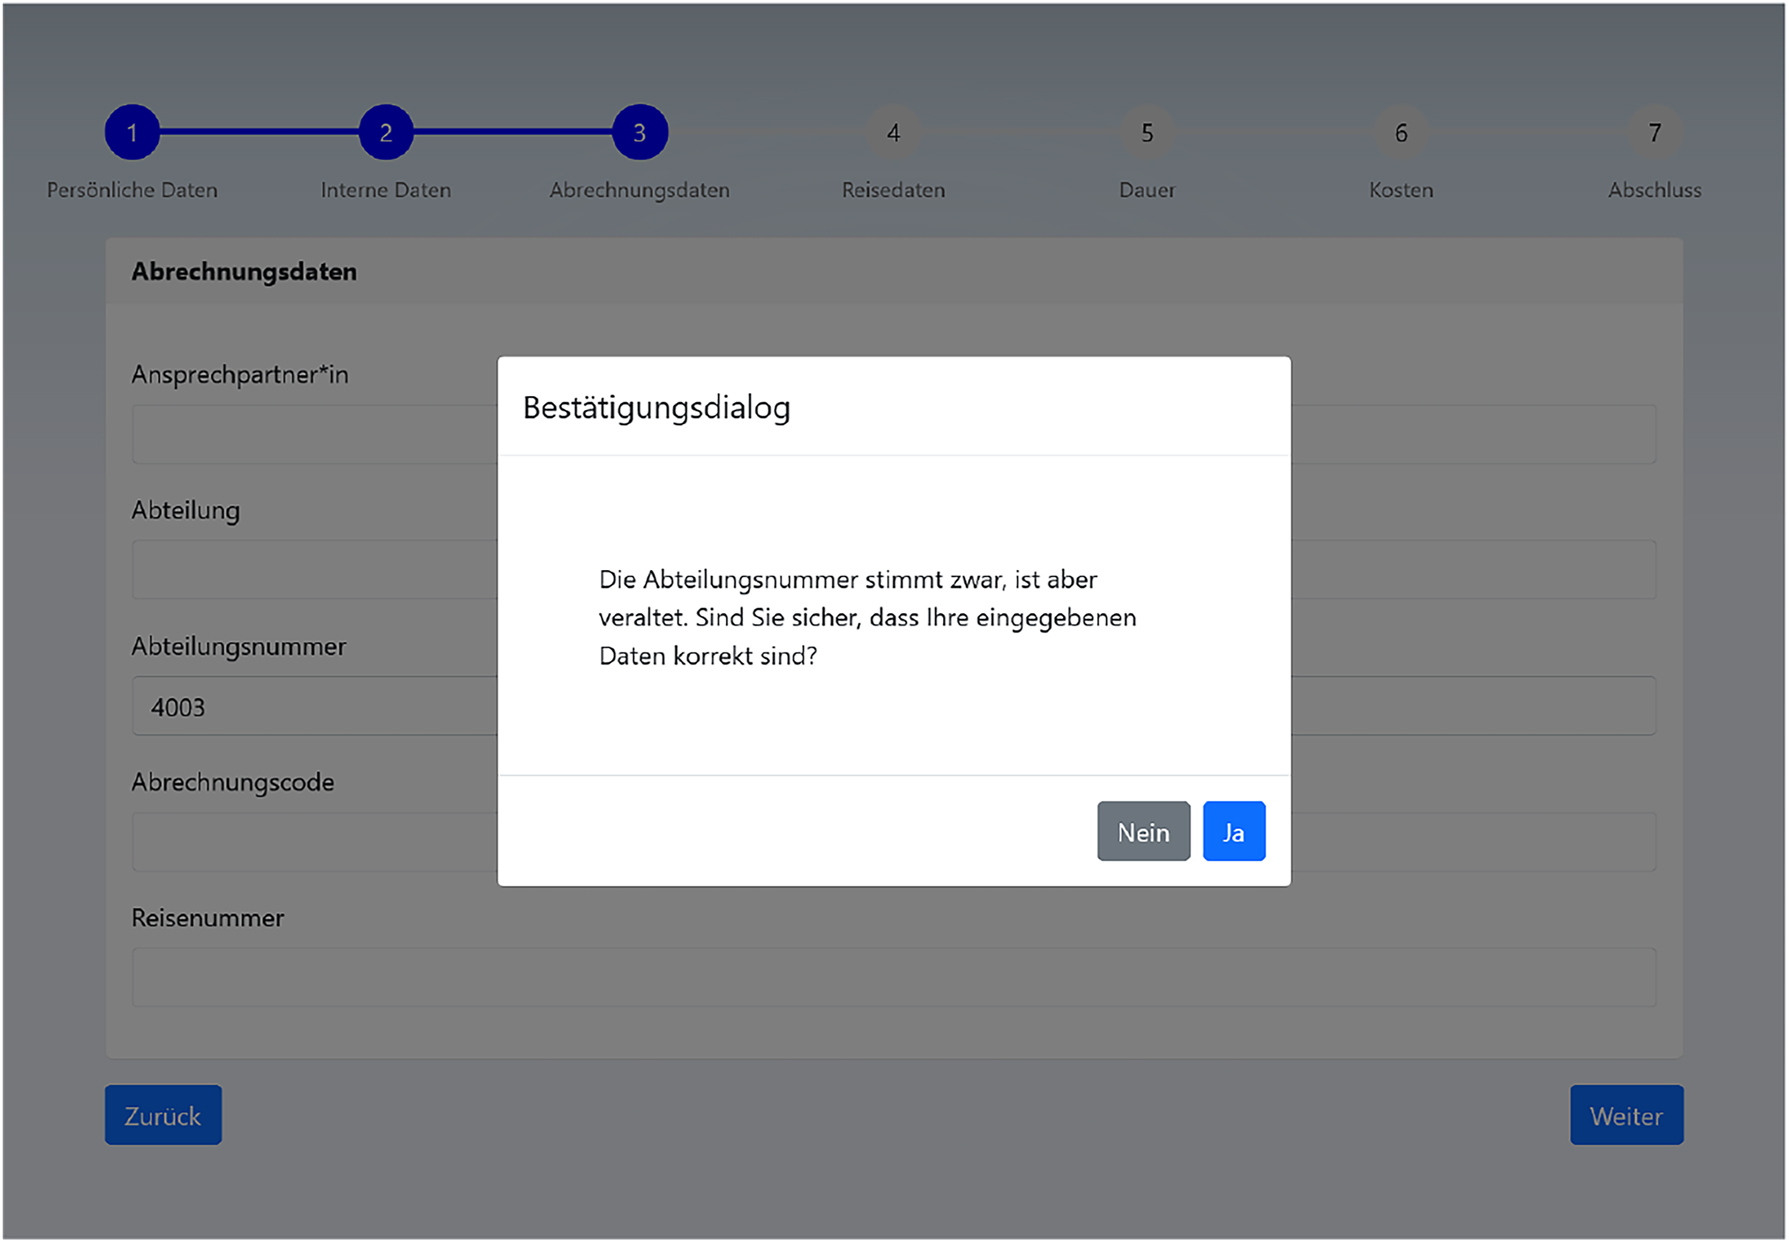The image size is (1789, 1242).
Task: Click the Persönliche Daten step label
Action: pyautogui.click(x=131, y=189)
